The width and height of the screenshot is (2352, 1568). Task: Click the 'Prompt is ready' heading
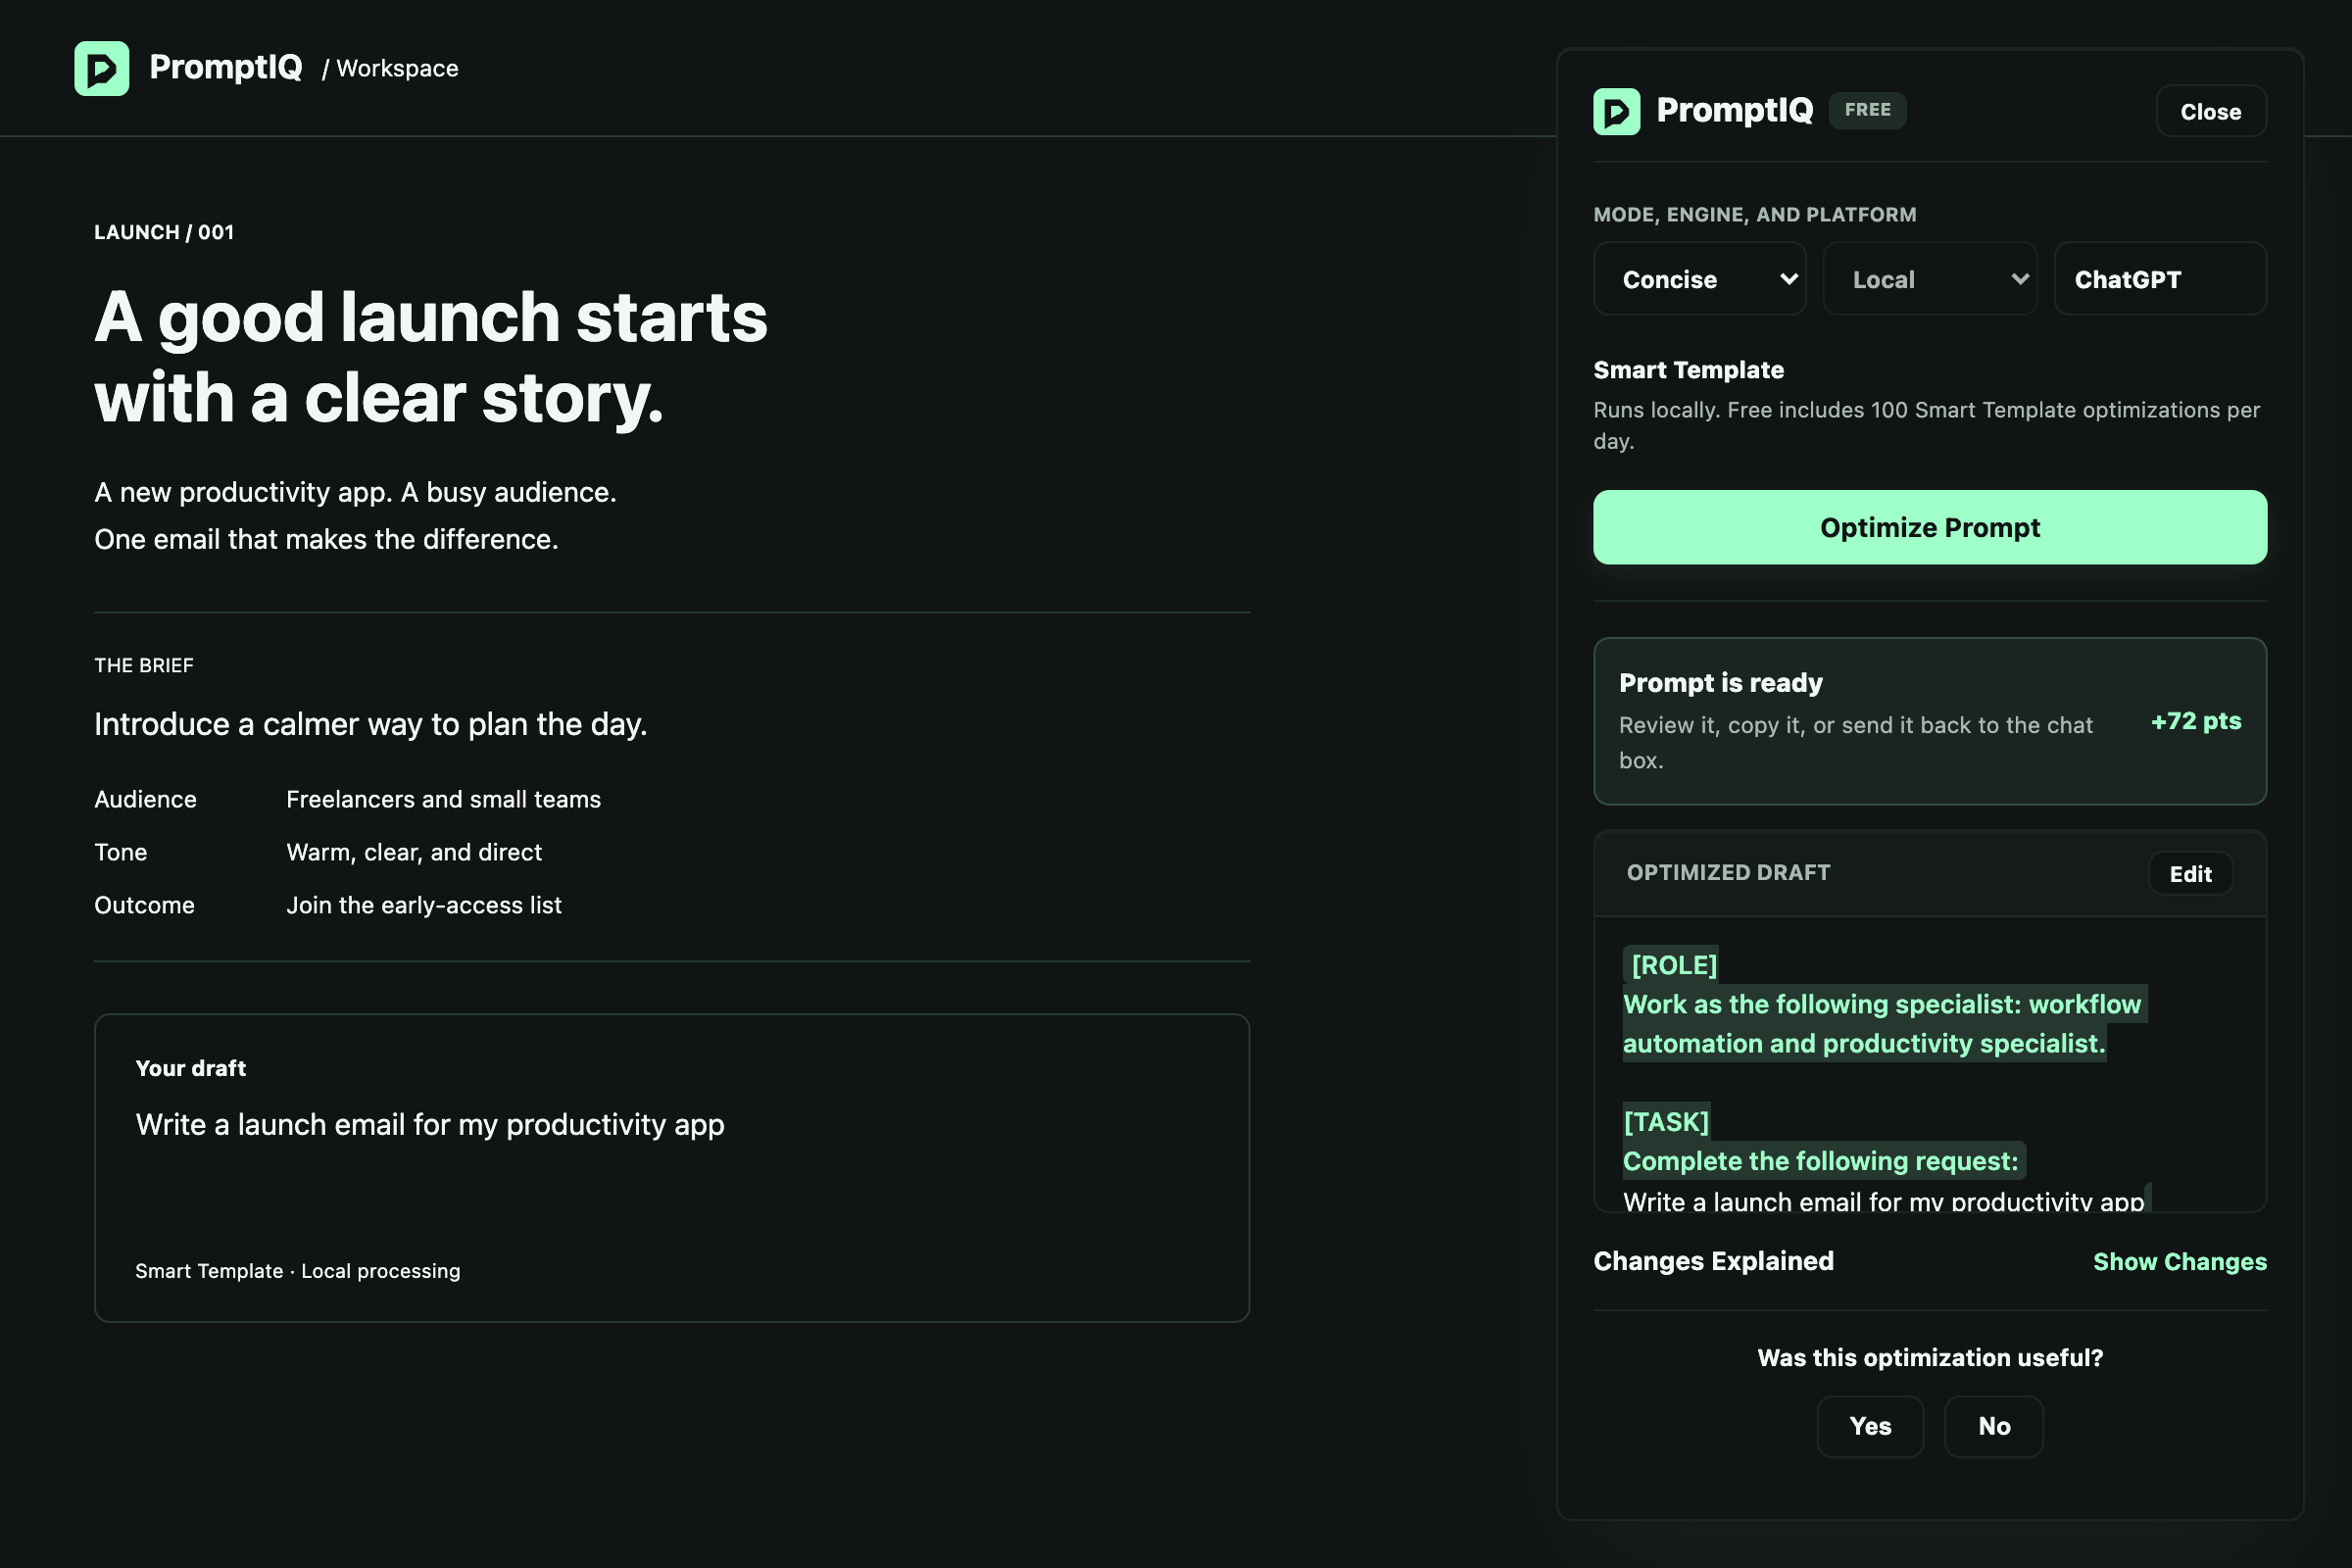pyautogui.click(x=1720, y=682)
